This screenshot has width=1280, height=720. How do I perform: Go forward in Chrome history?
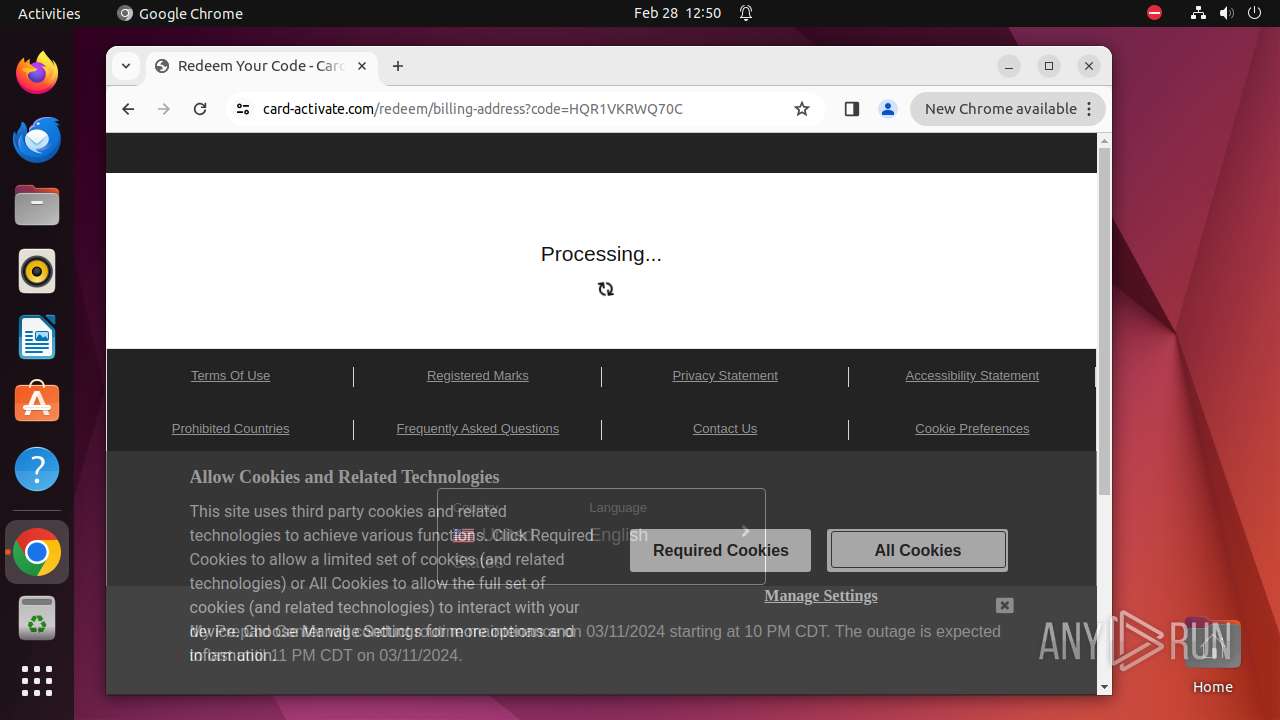point(164,109)
